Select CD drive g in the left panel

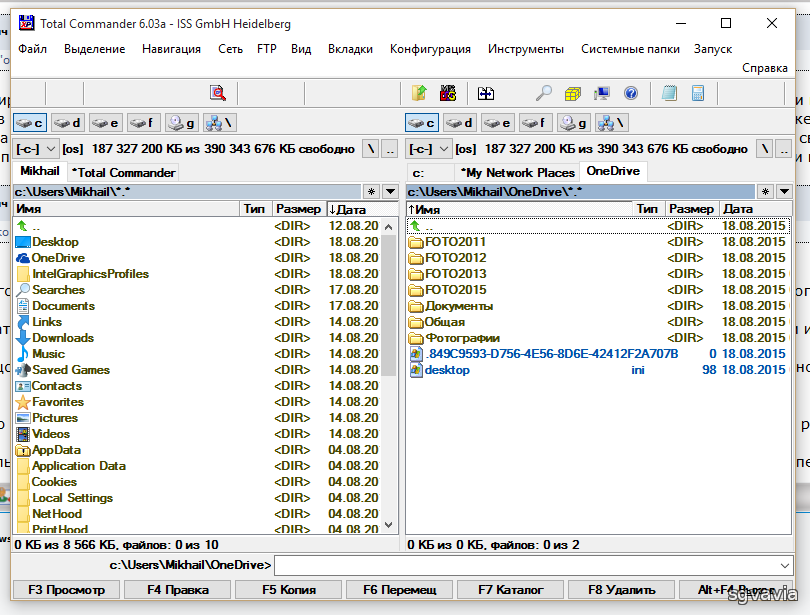coord(182,123)
